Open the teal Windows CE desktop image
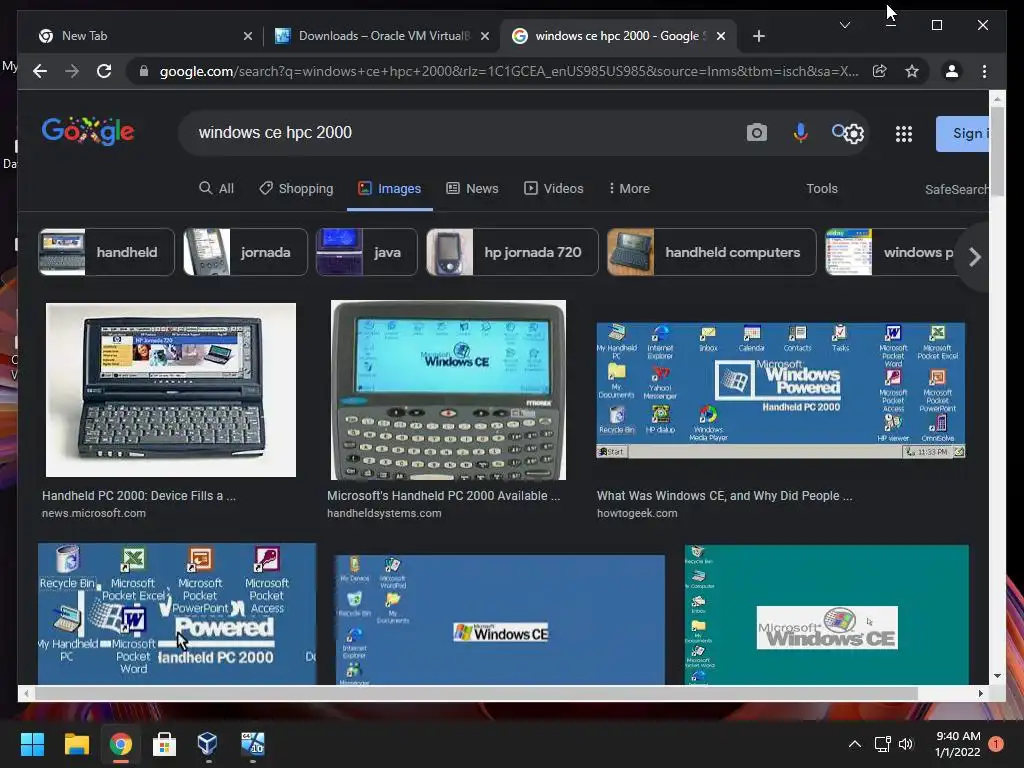Screen dimensions: 1024x768 click(x=826, y=615)
